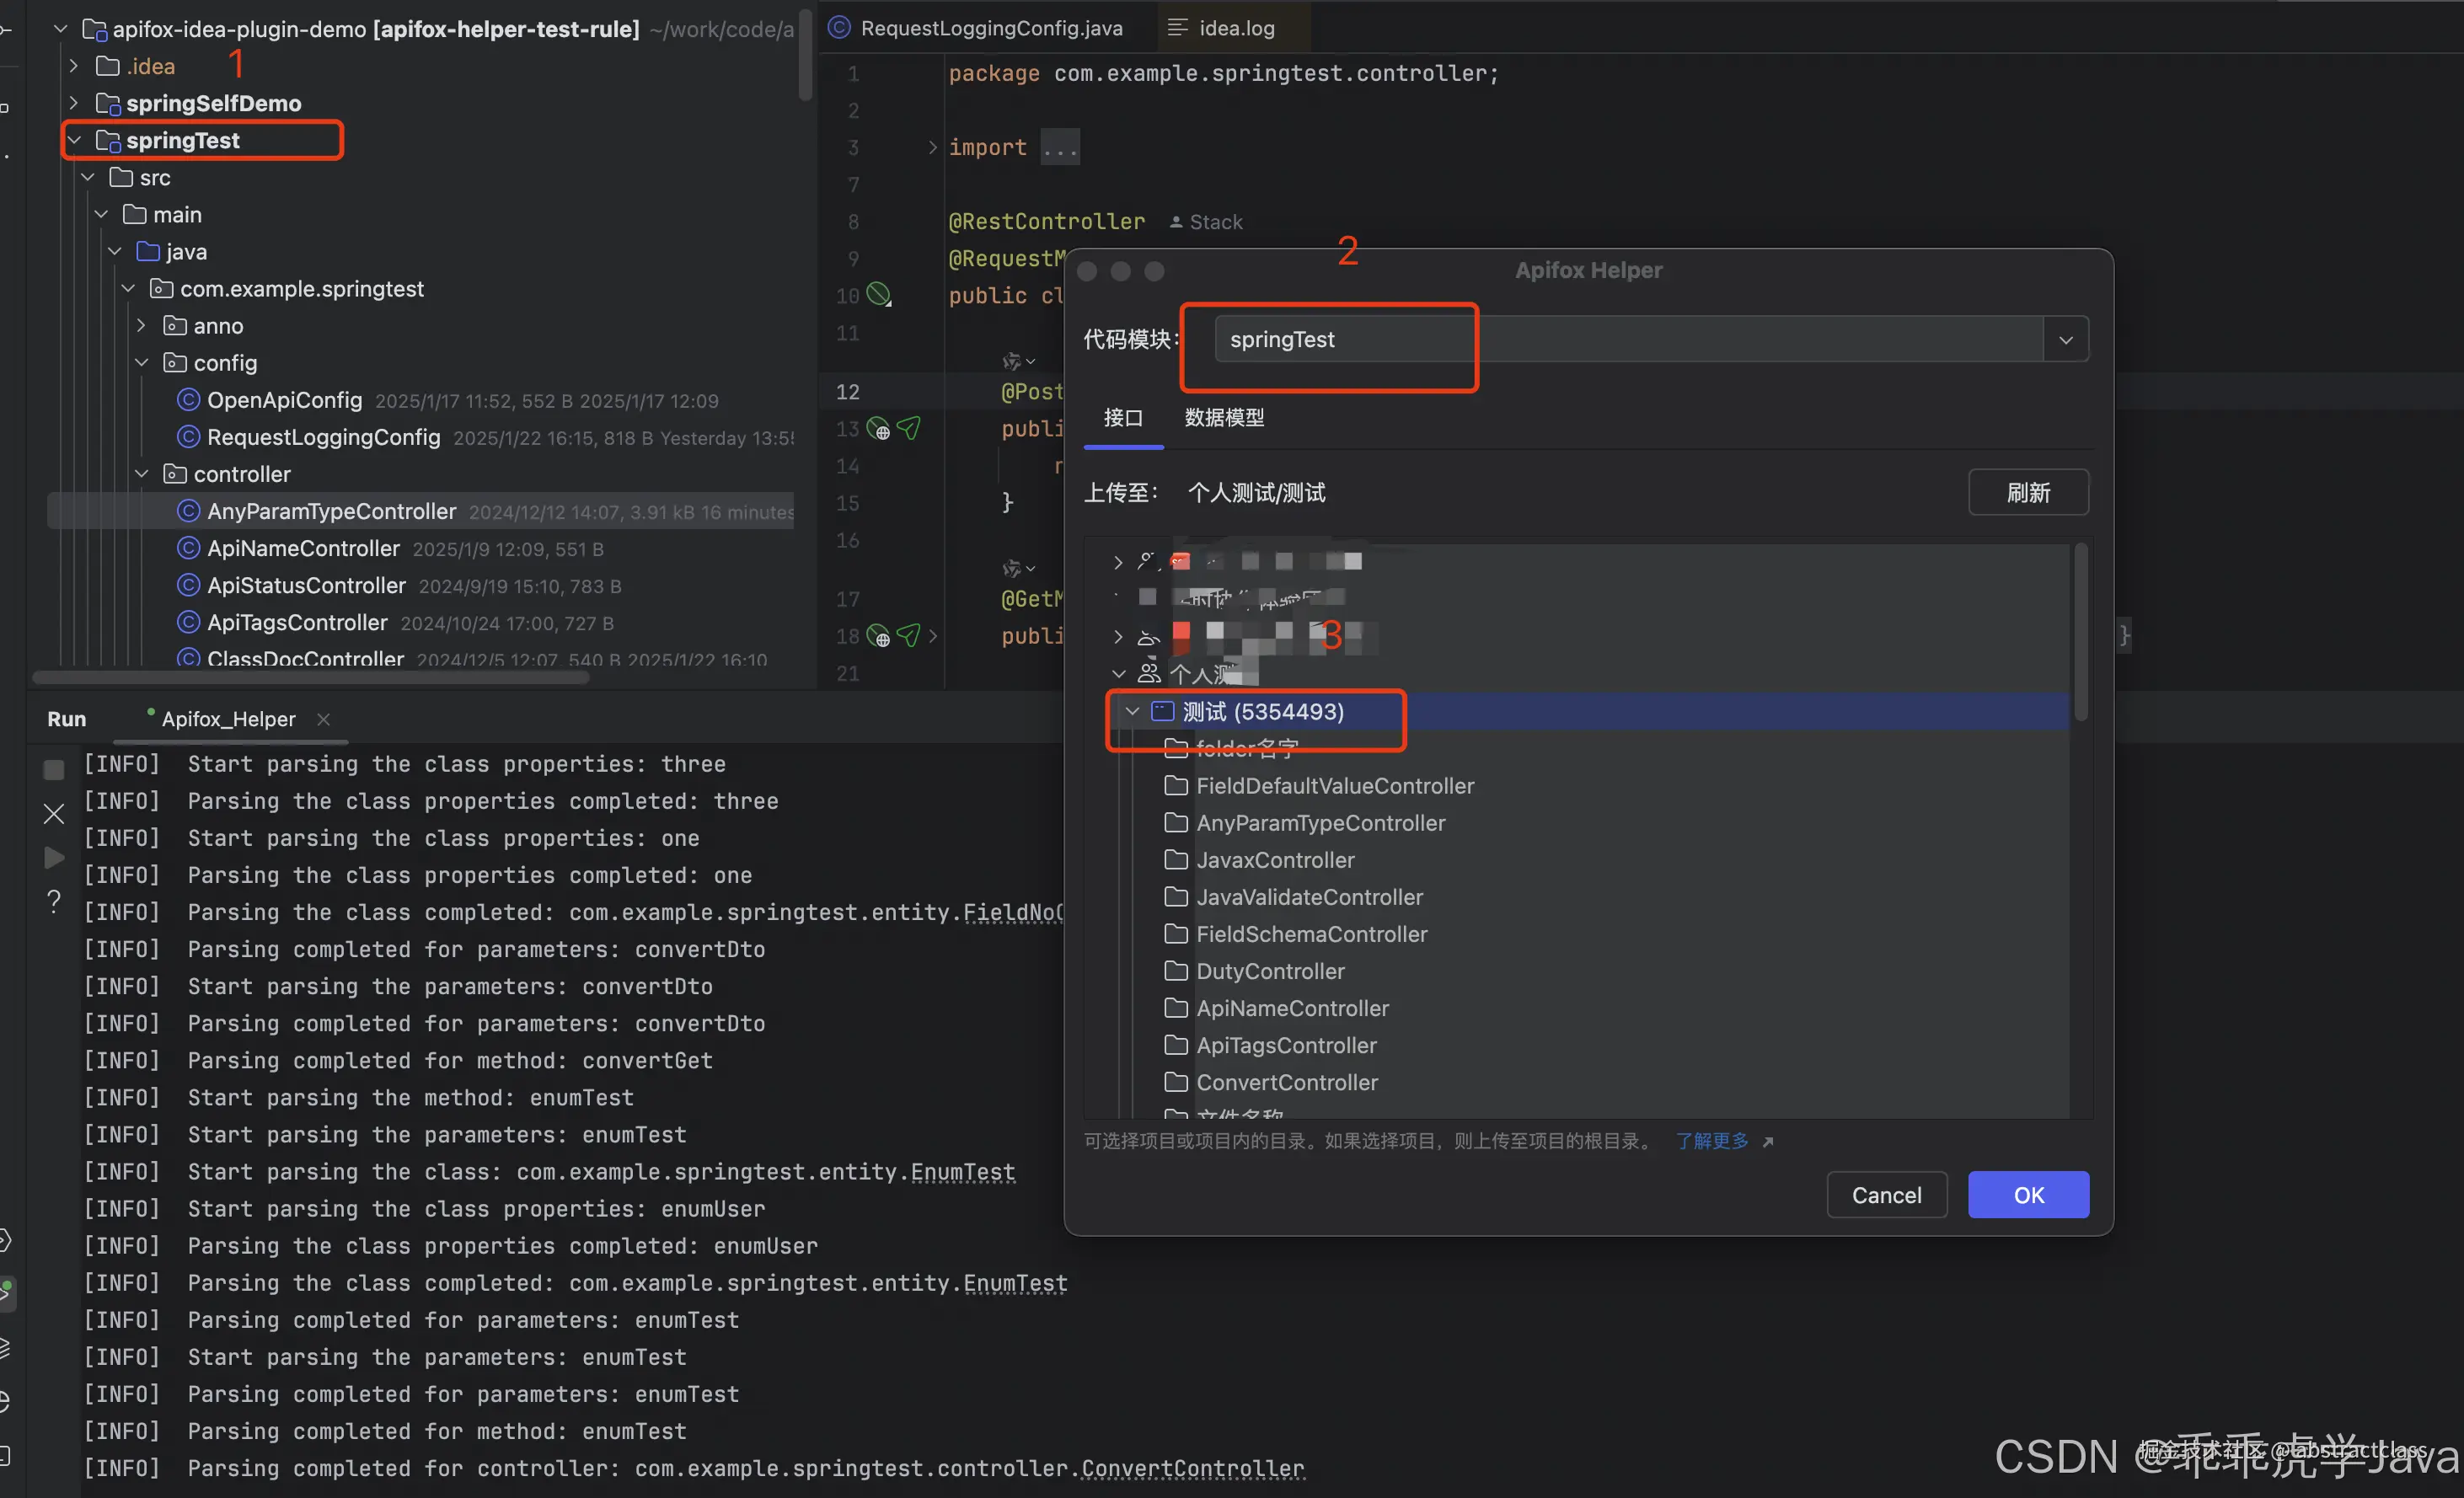Open the 代码模块 module dropdown arrow
Image resolution: width=2464 pixels, height=1498 pixels.
click(2065, 340)
